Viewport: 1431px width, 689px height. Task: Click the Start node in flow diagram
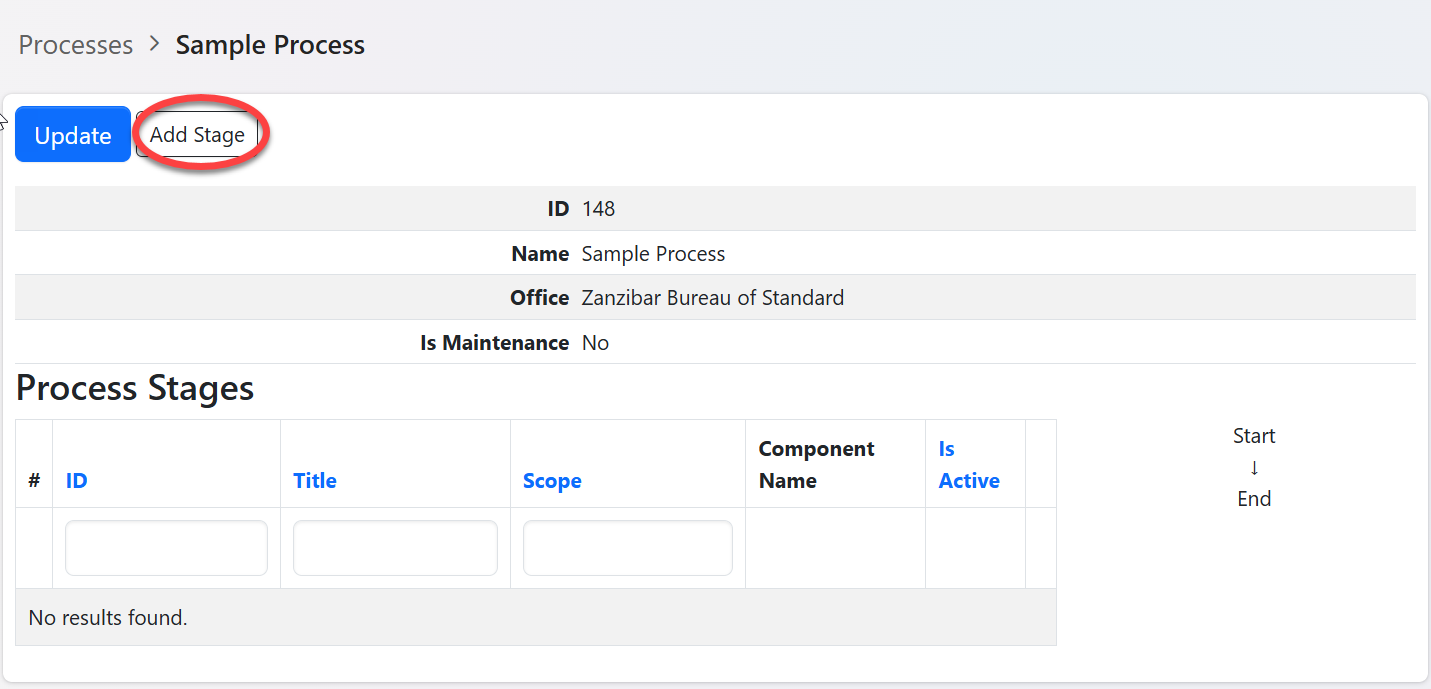point(1254,436)
